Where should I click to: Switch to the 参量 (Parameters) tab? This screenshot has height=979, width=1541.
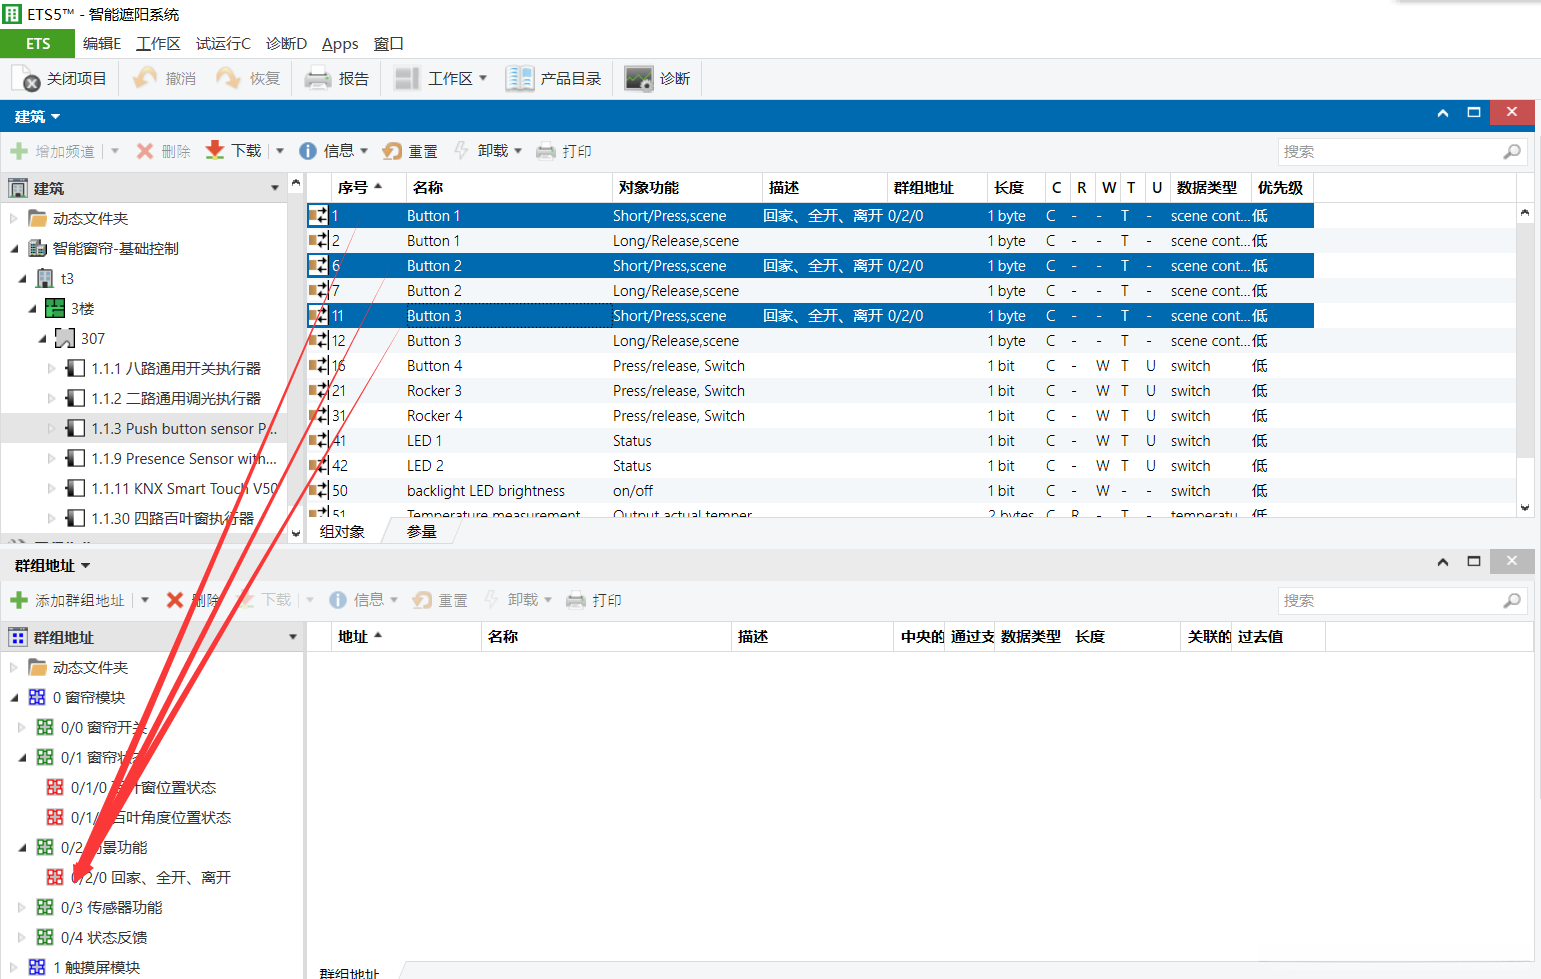click(x=421, y=532)
